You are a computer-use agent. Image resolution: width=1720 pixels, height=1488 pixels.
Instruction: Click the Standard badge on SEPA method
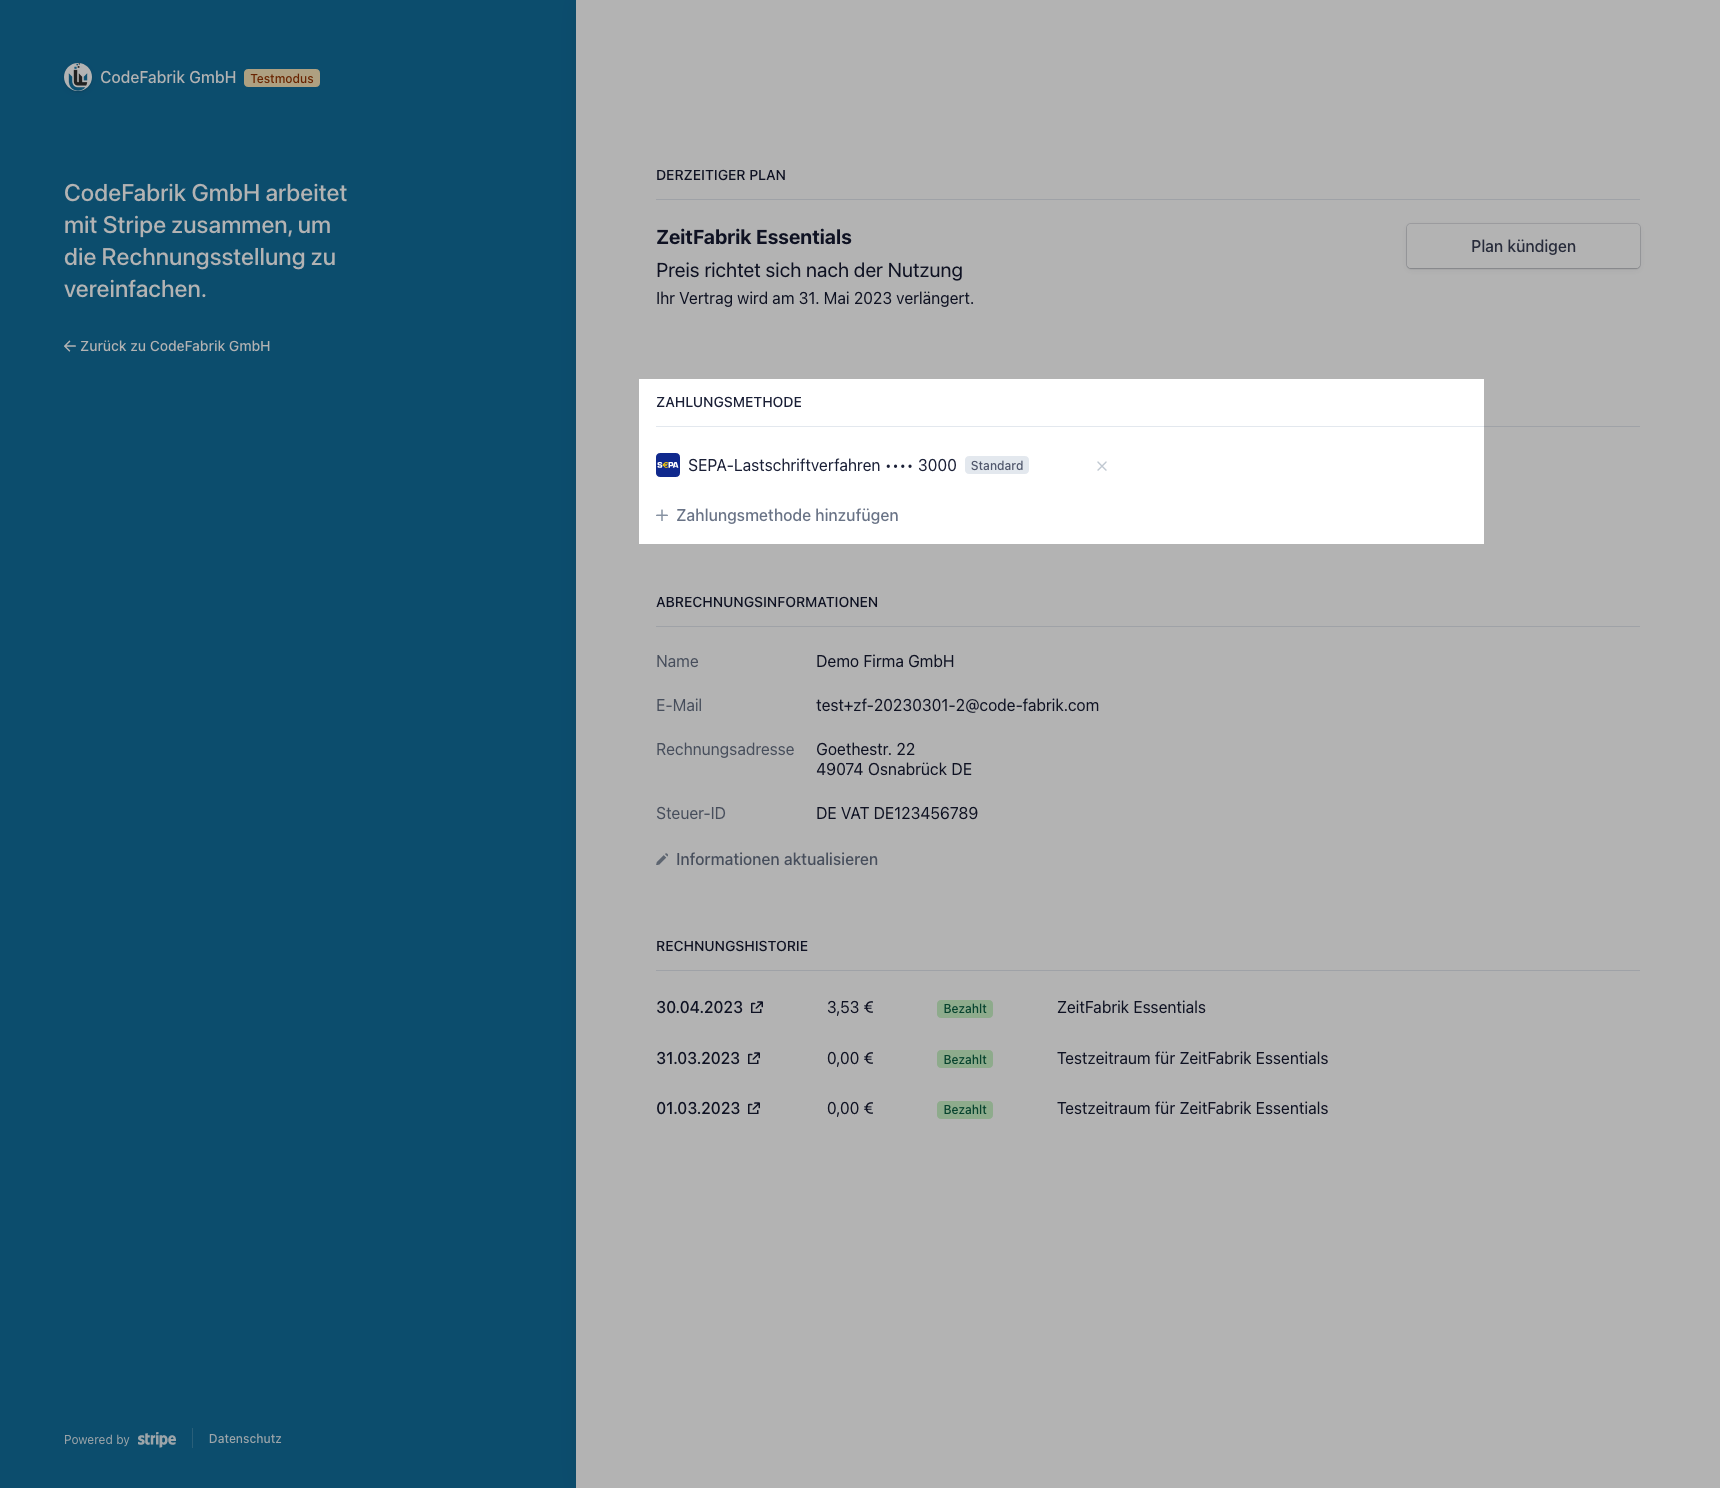(997, 465)
